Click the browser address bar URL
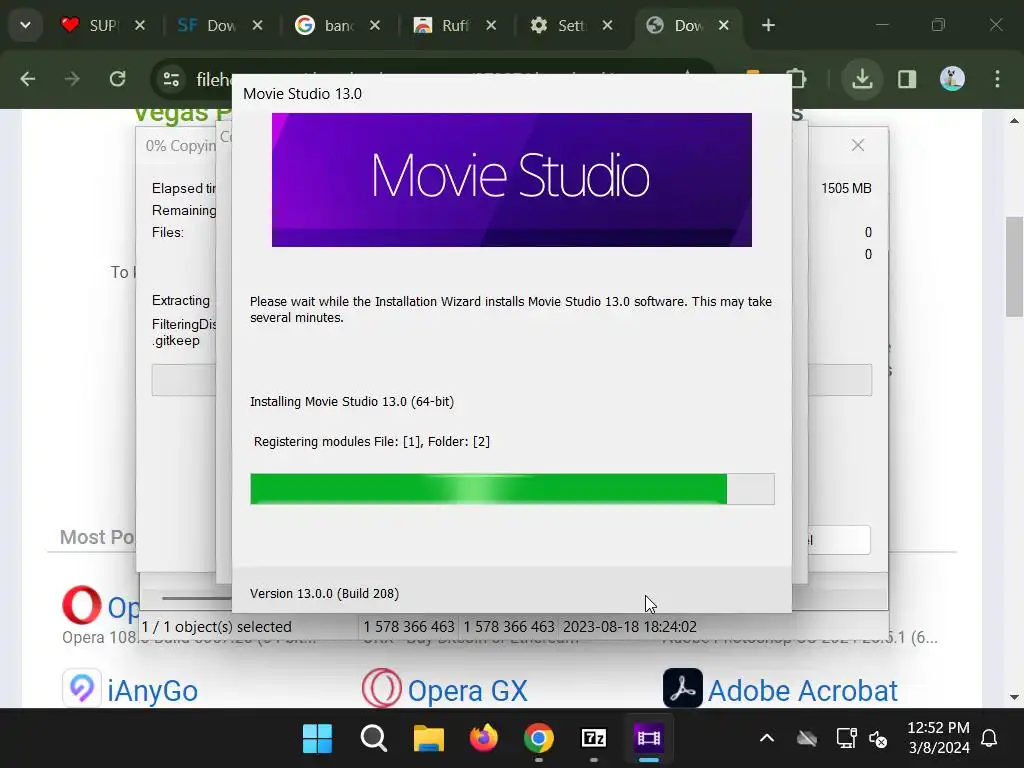This screenshot has height=768, width=1024. [x=214, y=79]
